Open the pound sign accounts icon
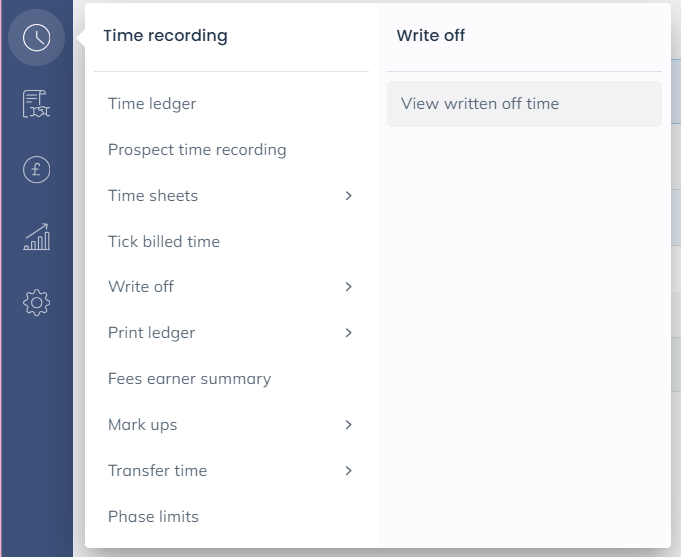681x557 pixels. 36,170
